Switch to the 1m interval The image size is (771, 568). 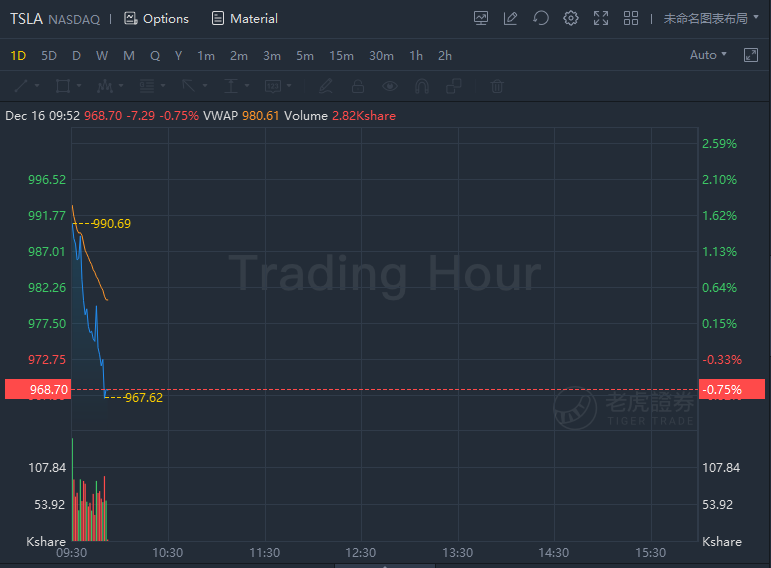[x=206, y=56]
